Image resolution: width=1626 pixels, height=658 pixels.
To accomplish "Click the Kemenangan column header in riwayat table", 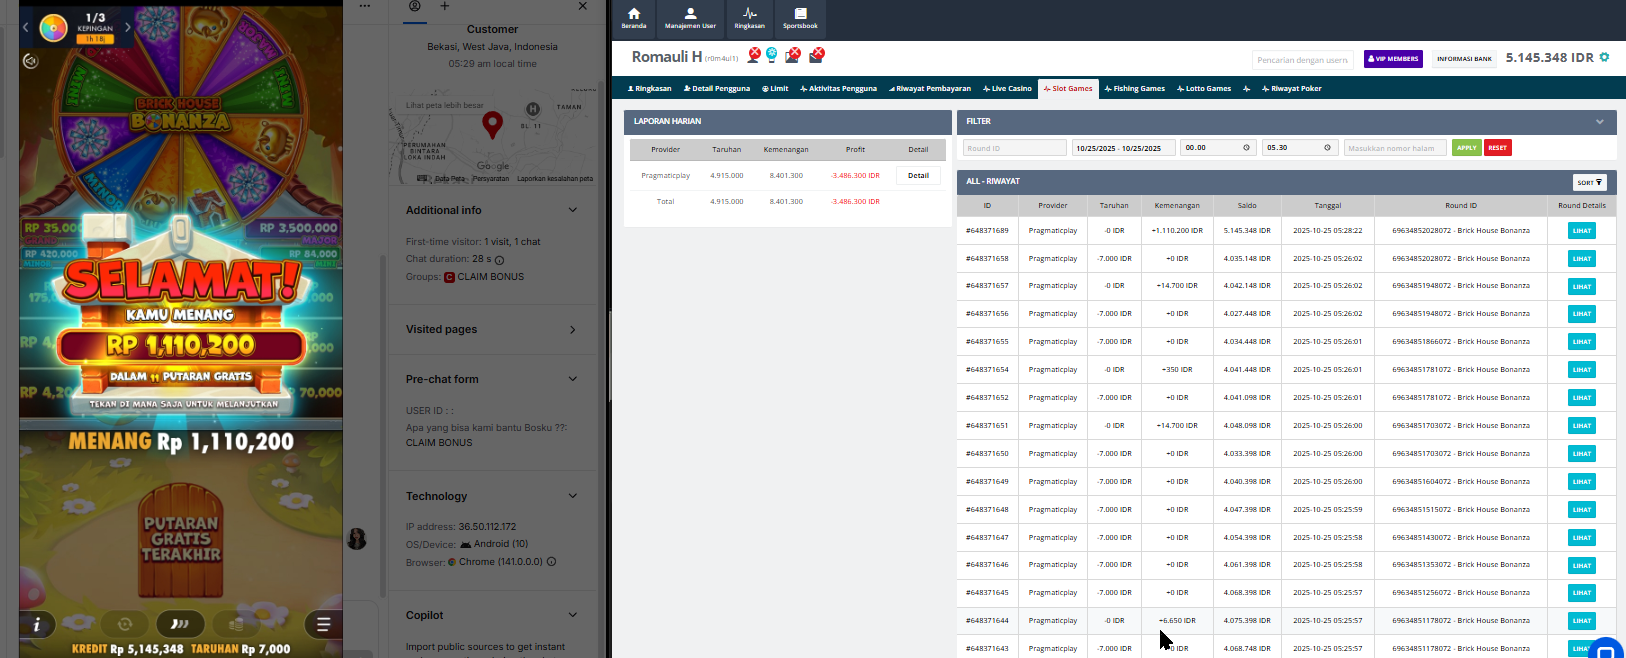I will pyautogui.click(x=1177, y=206).
